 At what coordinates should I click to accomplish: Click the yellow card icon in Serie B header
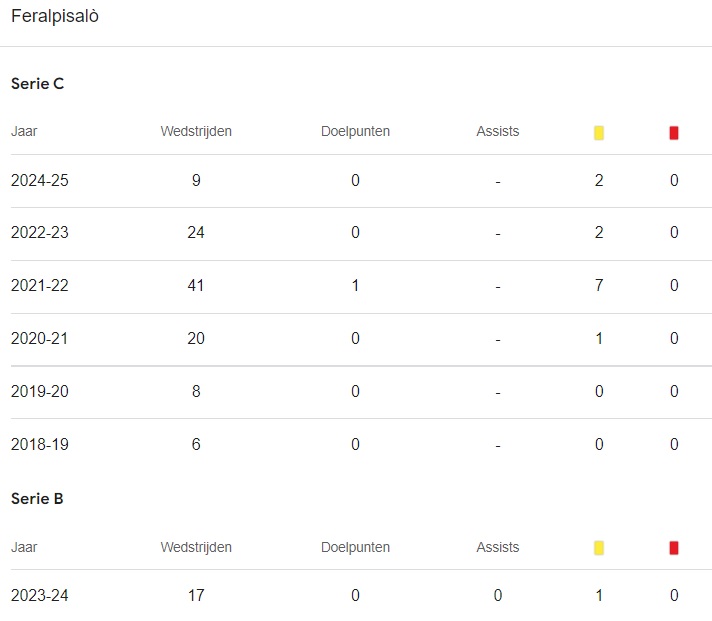pyautogui.click(x=599, y=547)
